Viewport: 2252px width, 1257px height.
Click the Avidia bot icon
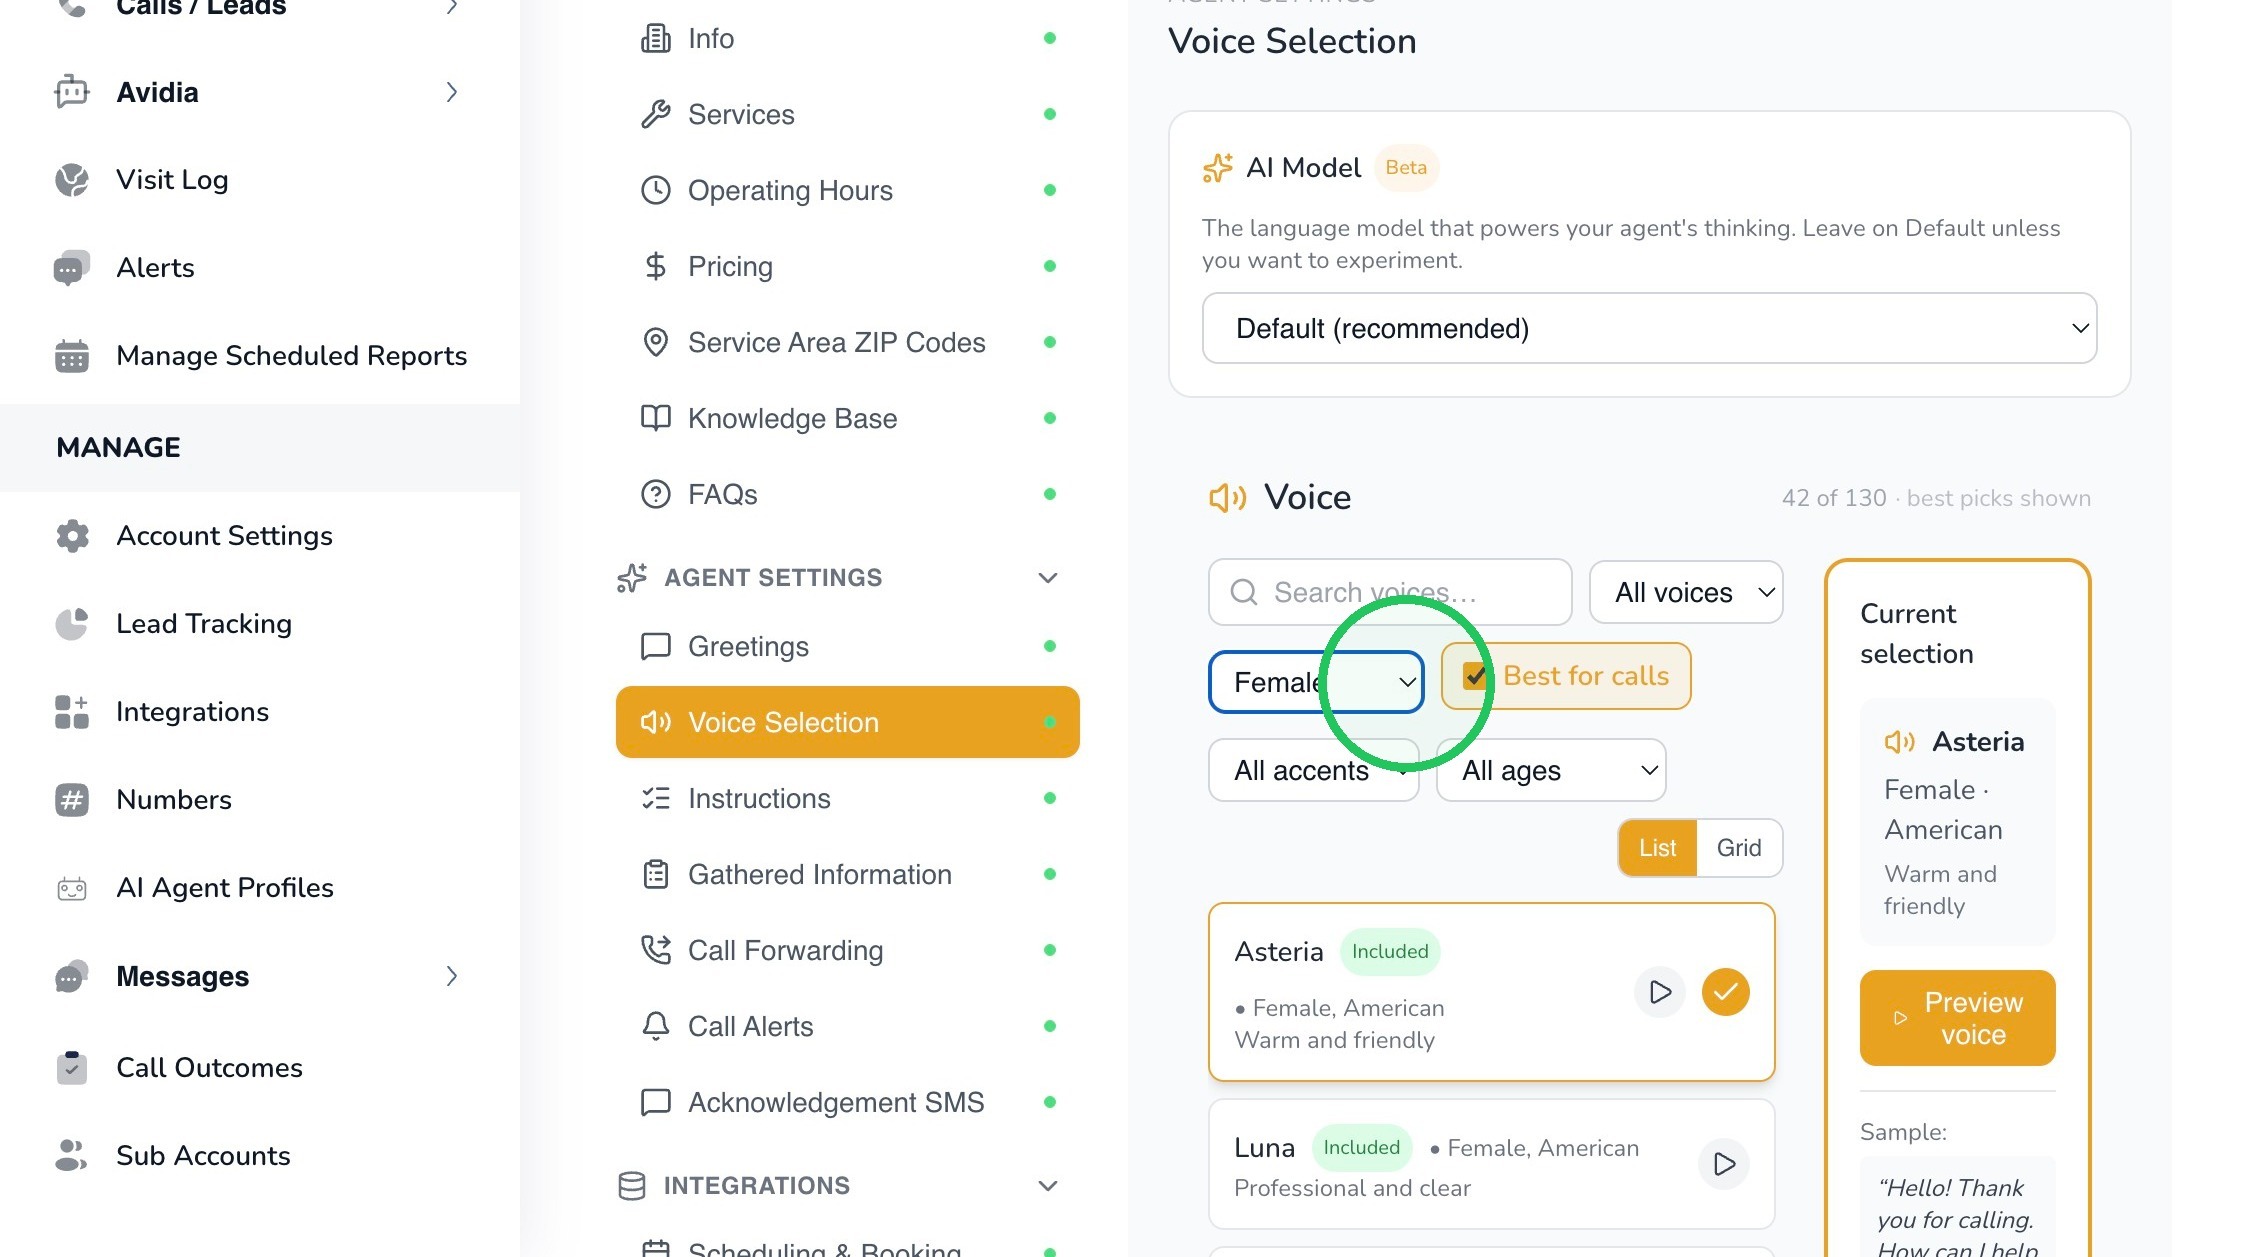[71, 92]
